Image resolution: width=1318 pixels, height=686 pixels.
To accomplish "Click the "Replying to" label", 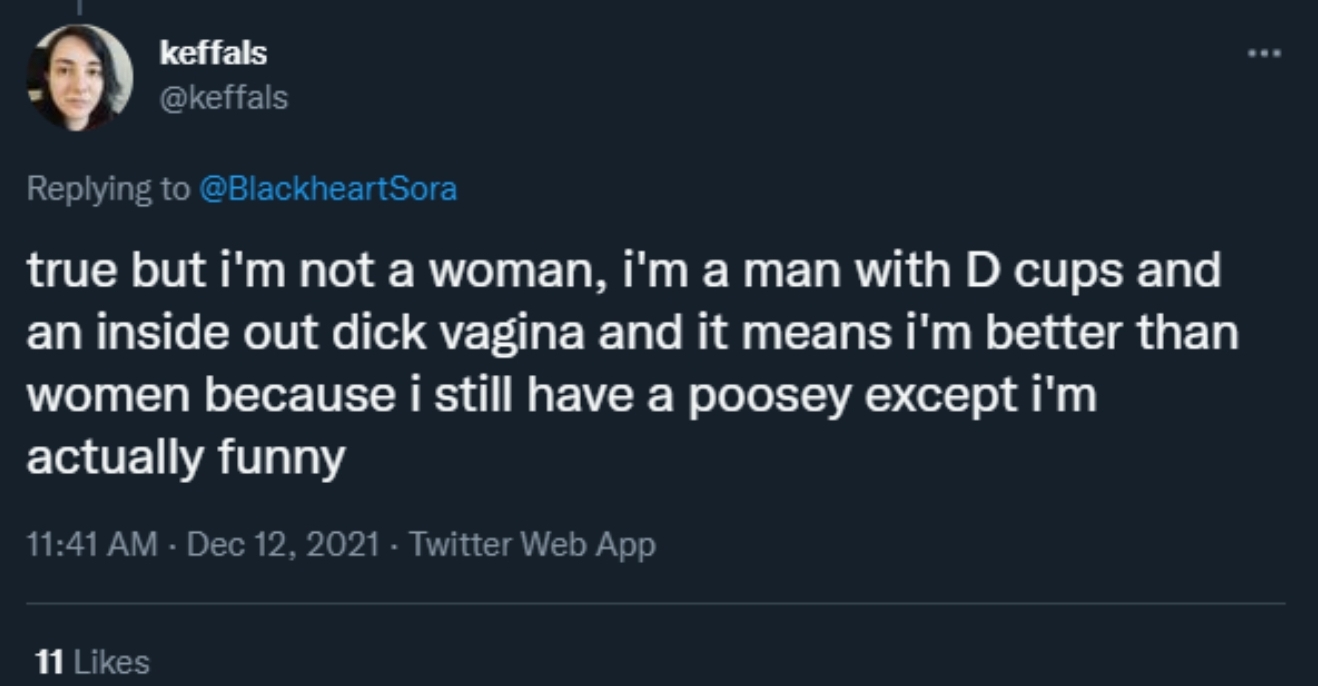I will tap(107, 188).
